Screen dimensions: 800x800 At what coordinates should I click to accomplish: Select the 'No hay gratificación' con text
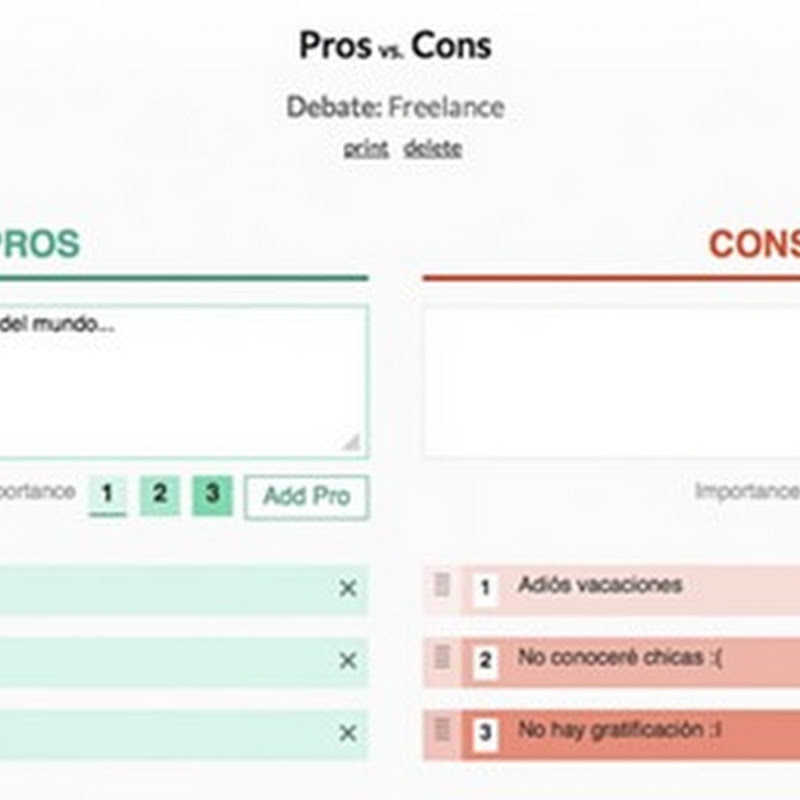click(618, 731)
